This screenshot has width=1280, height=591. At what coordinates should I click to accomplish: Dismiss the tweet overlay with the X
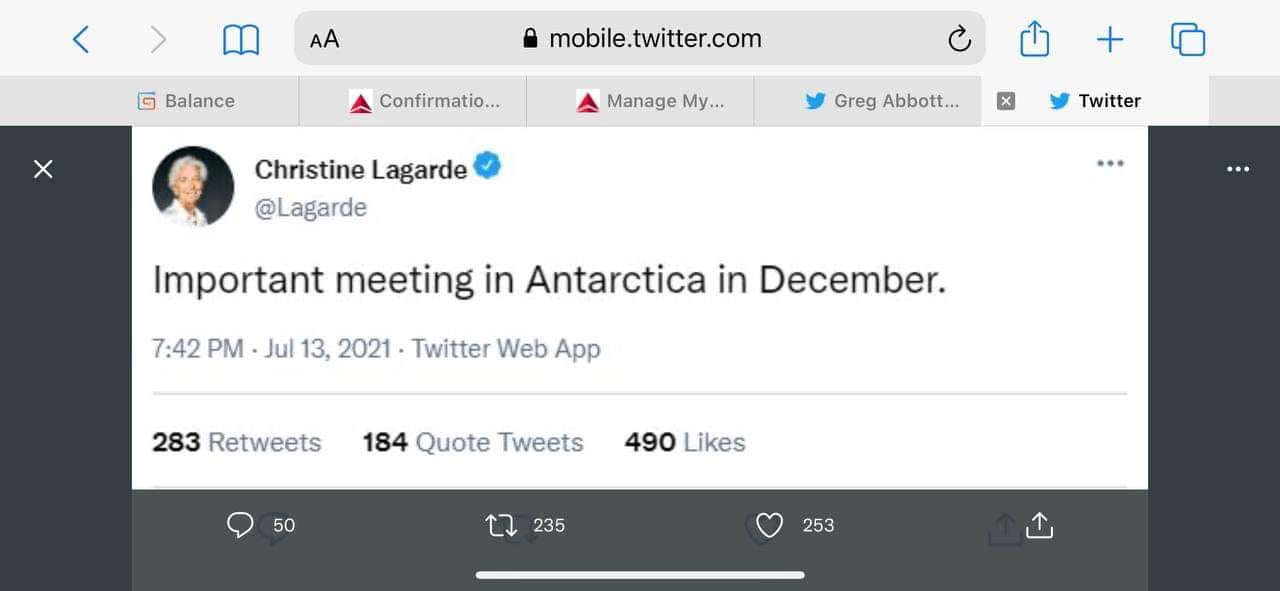point(43,169)
